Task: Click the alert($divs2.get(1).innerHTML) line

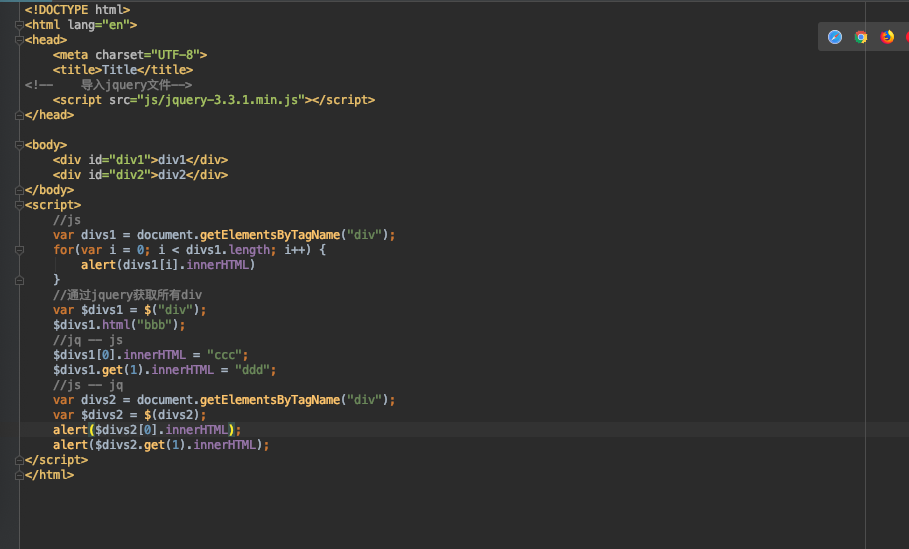Action: [161, 445]
